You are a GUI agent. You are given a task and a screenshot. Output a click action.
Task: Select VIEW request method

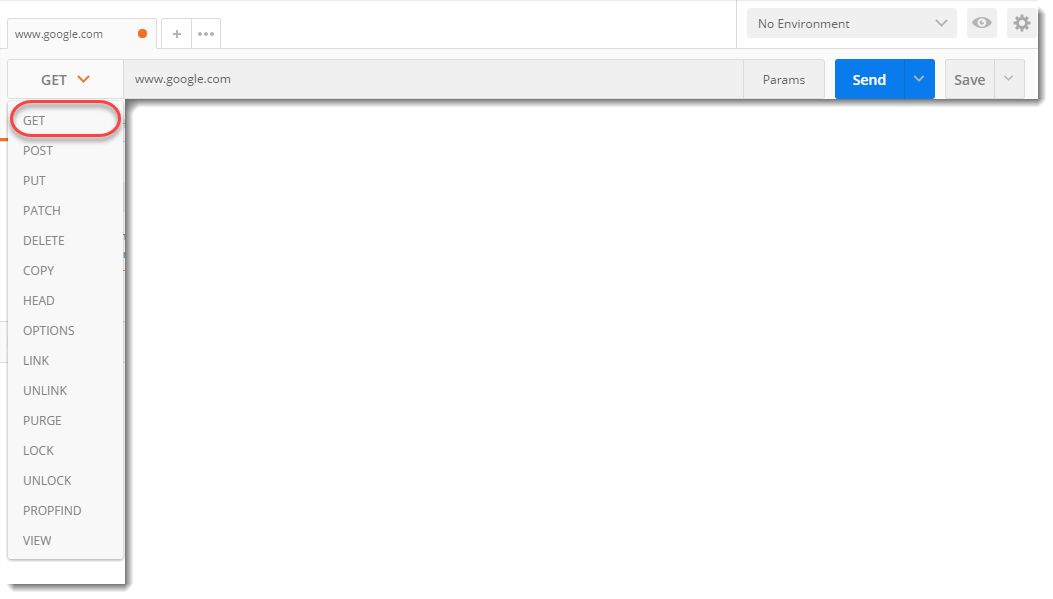tap(65, 541)
